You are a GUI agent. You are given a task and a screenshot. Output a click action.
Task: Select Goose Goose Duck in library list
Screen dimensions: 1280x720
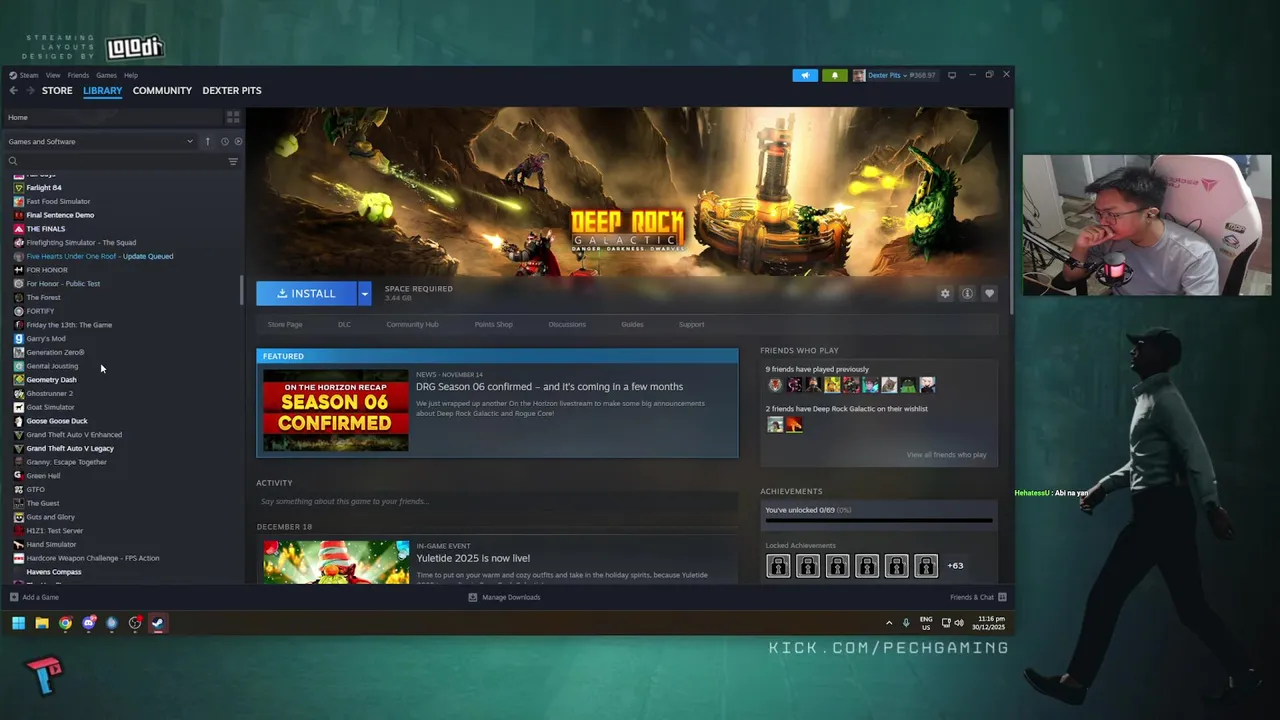point(57,421)
